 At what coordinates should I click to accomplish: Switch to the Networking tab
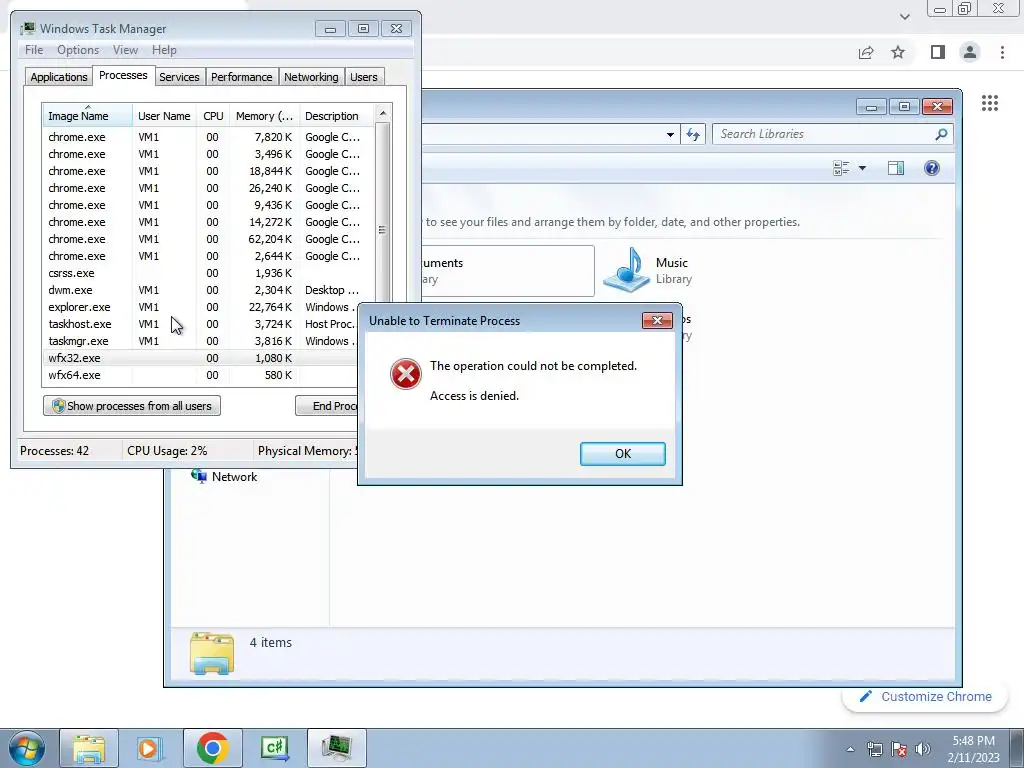[x=311, y=77]
